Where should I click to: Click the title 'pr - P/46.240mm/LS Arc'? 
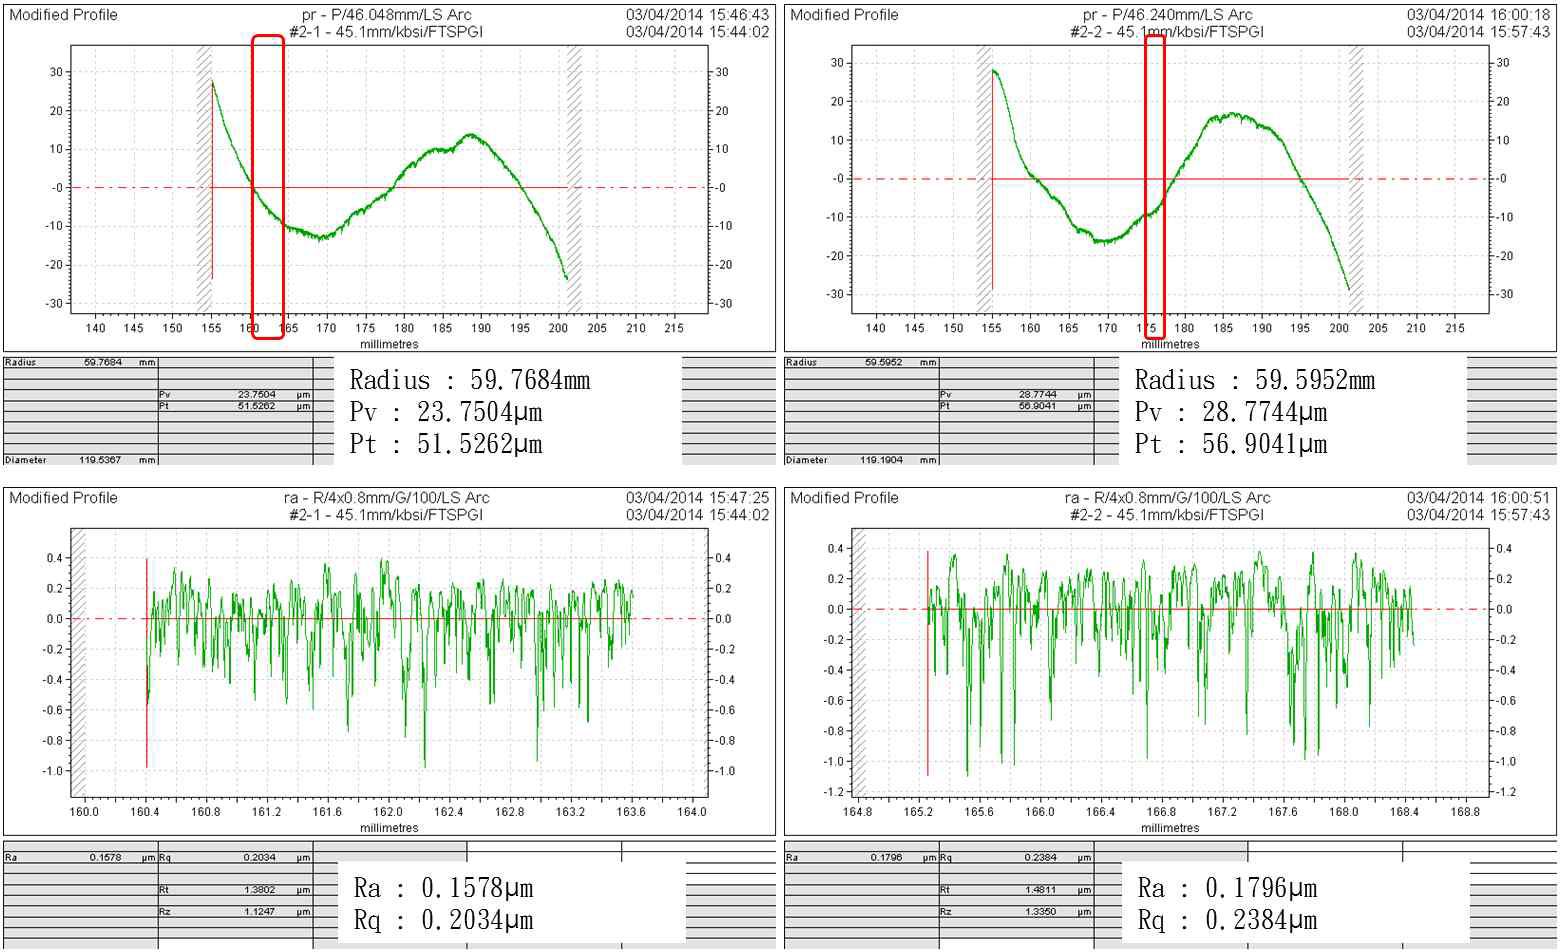1167,15
